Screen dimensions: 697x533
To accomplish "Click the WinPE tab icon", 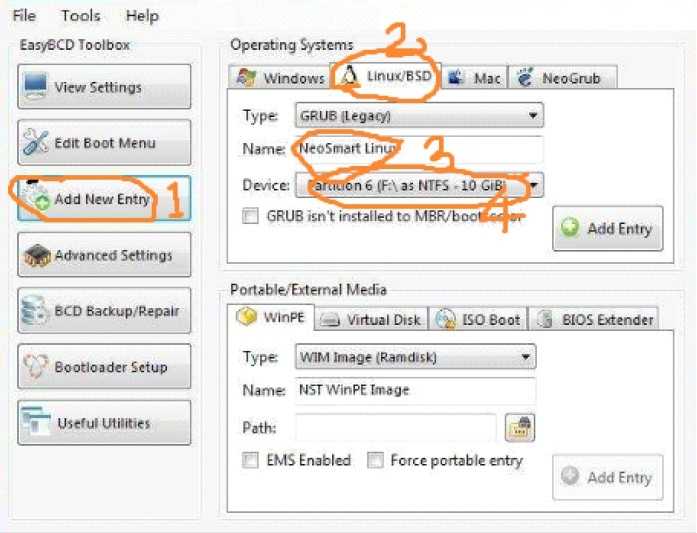I will click(246, 317).
